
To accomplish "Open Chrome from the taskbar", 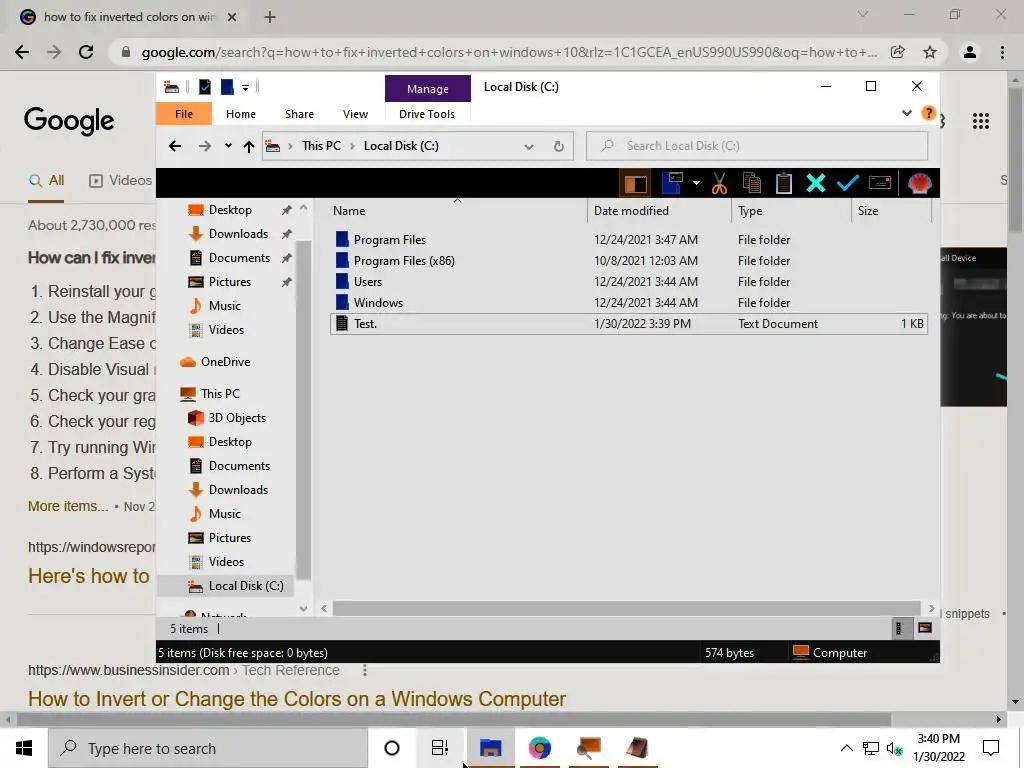I will (539, 748).
